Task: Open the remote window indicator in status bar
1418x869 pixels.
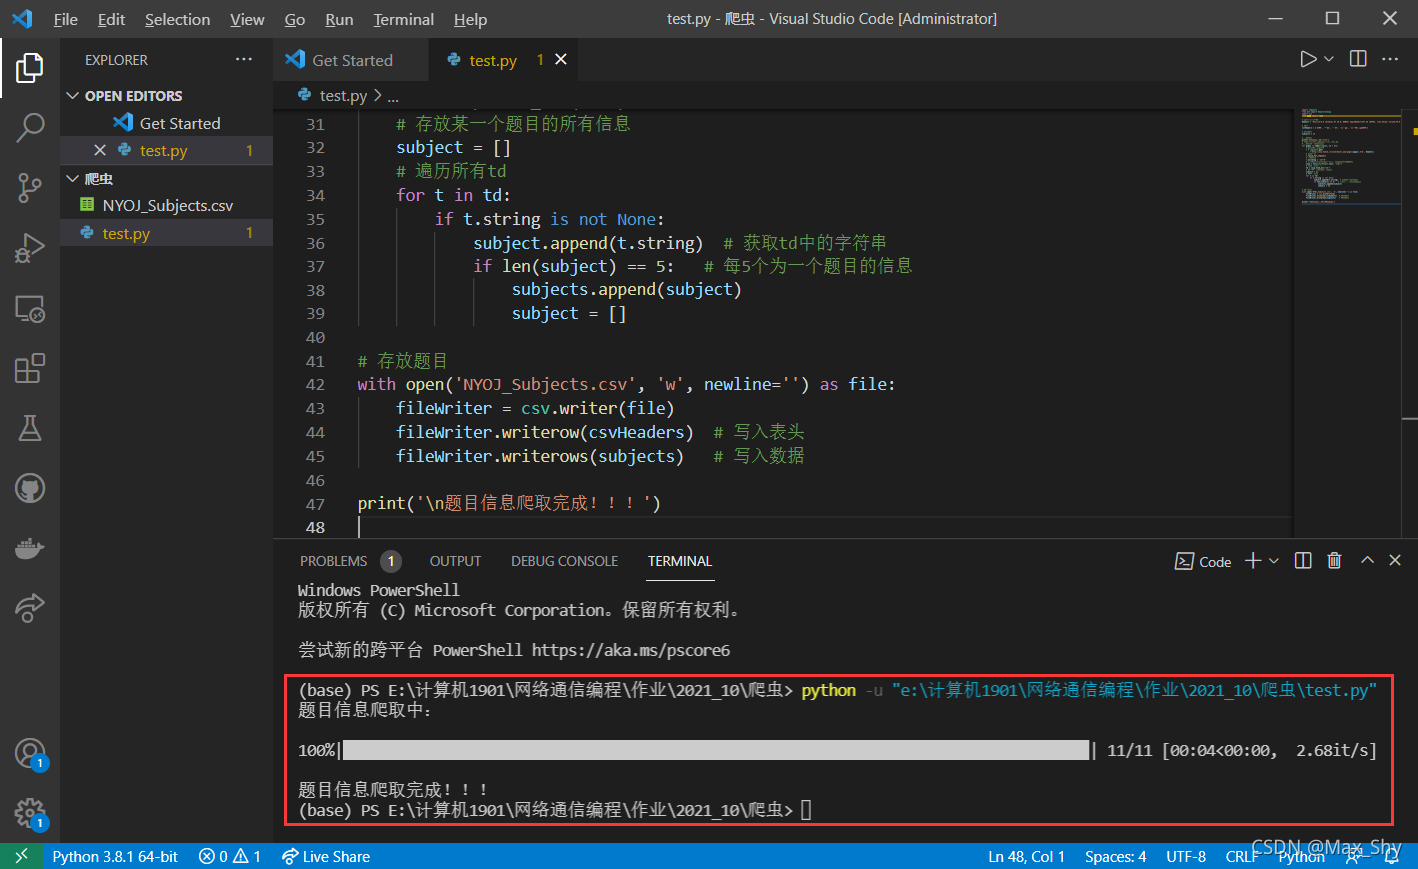Action: [x=21, y=856]
